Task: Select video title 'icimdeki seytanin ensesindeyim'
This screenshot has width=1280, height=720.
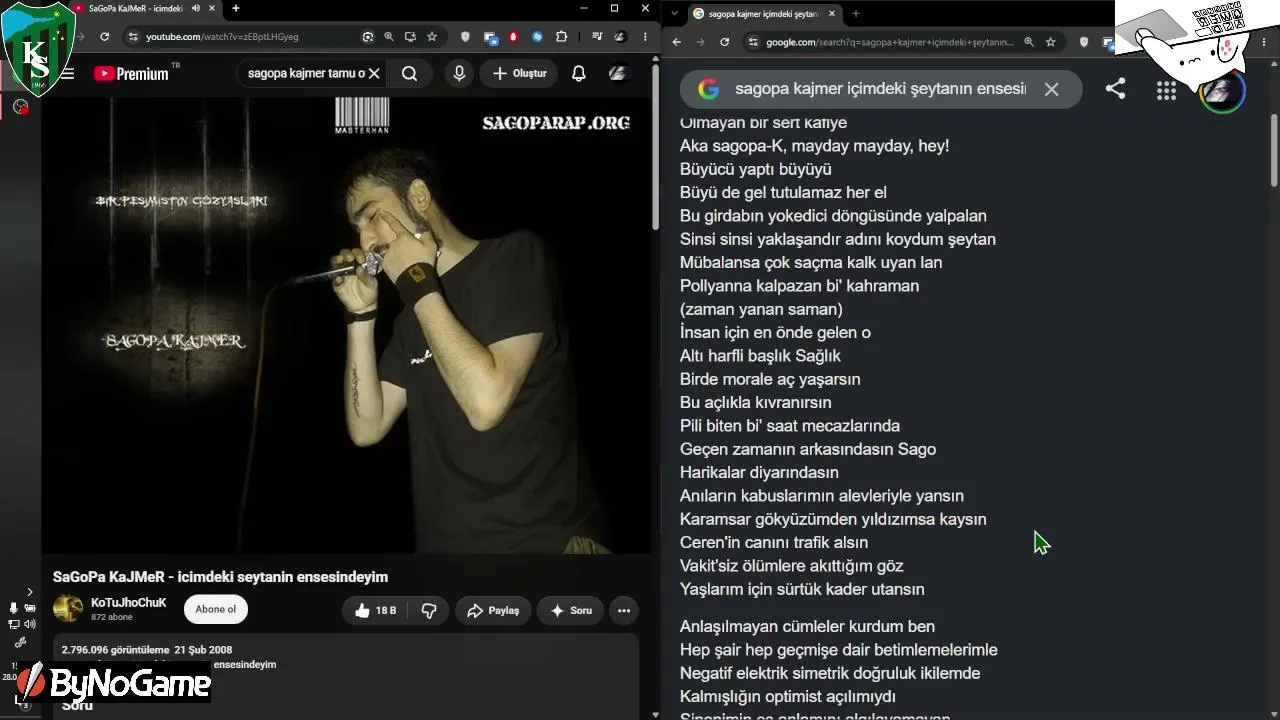Action: click(x=283, y=577)
